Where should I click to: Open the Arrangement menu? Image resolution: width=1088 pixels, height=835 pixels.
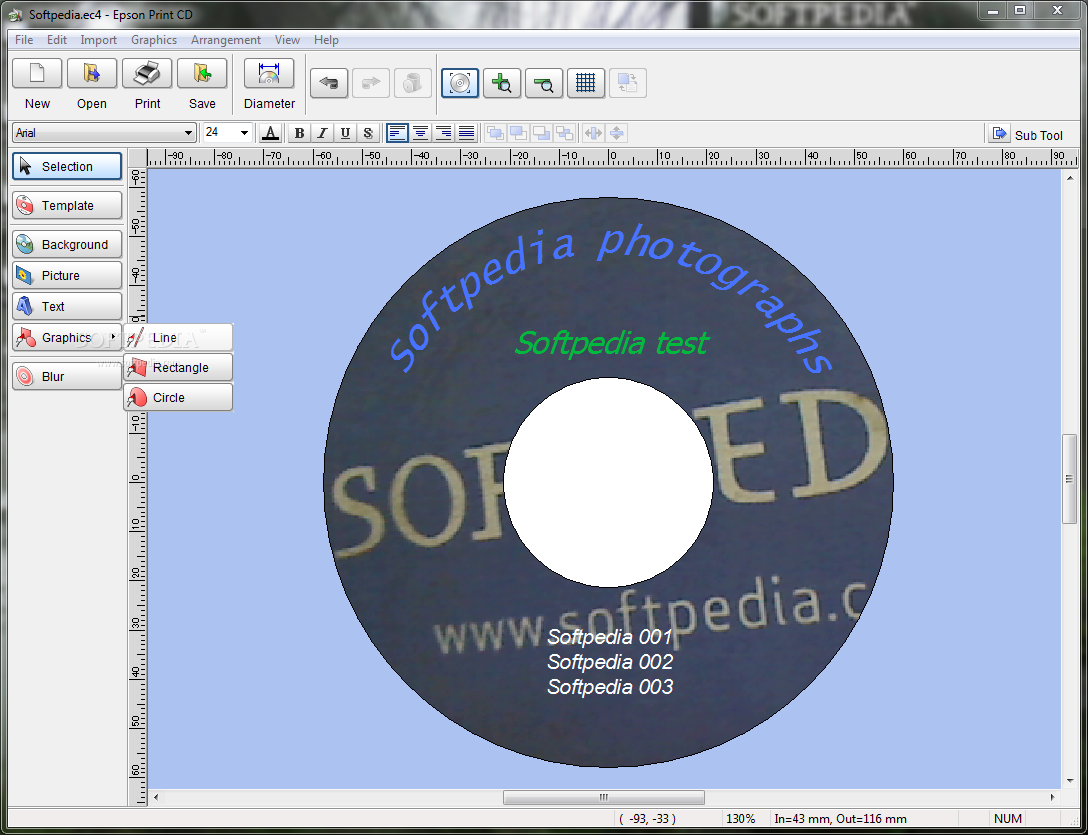[226, 40]
